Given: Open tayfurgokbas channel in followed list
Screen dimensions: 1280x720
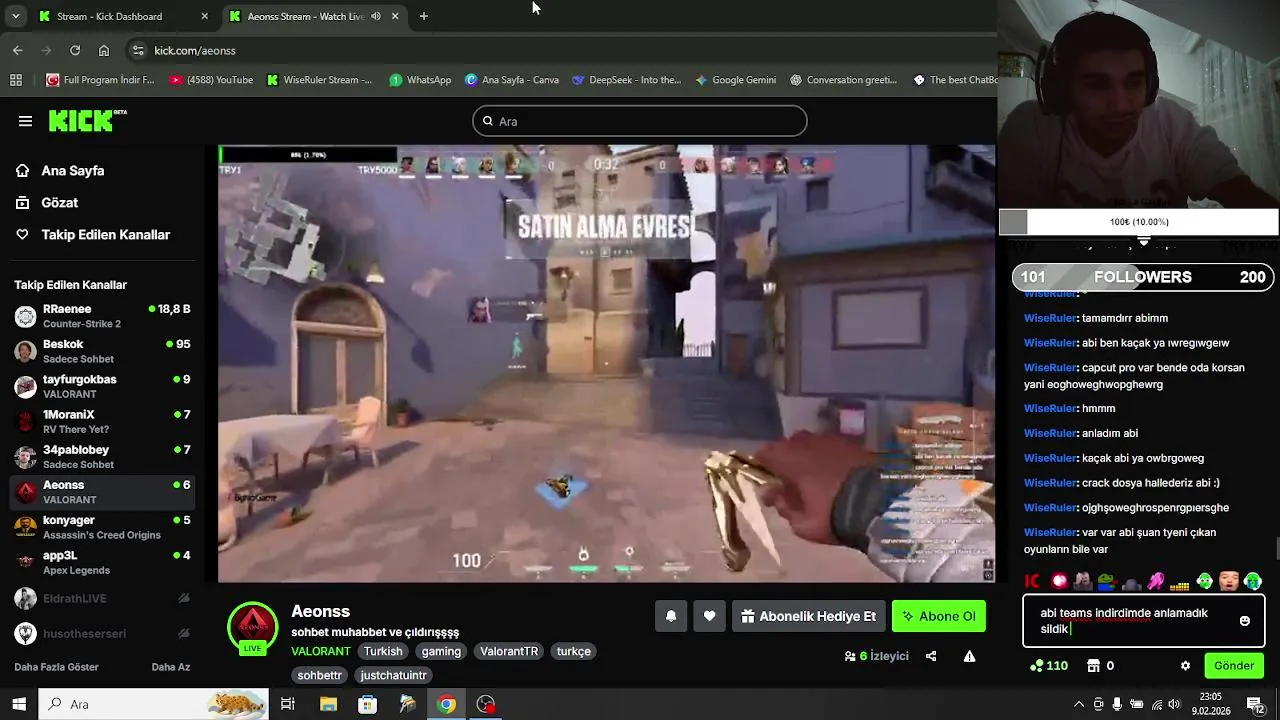Looking at the screenshot, I should pos(102,386).
